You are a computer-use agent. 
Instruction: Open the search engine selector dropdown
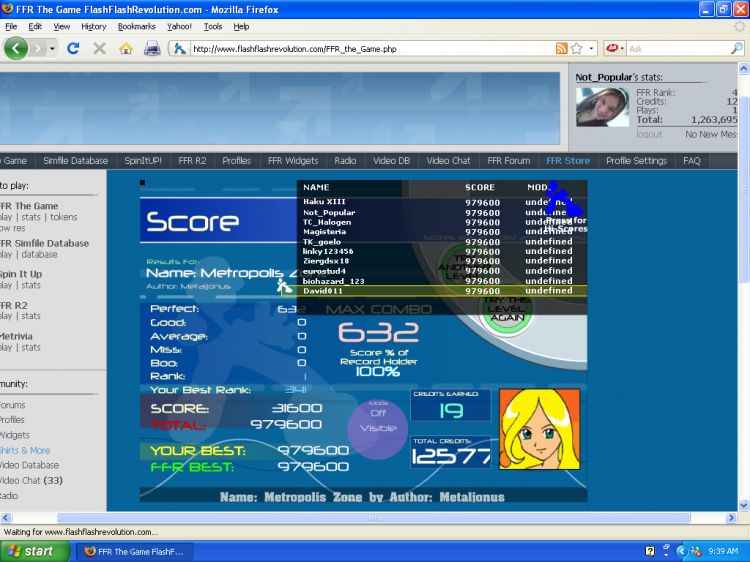click(615, 48)
